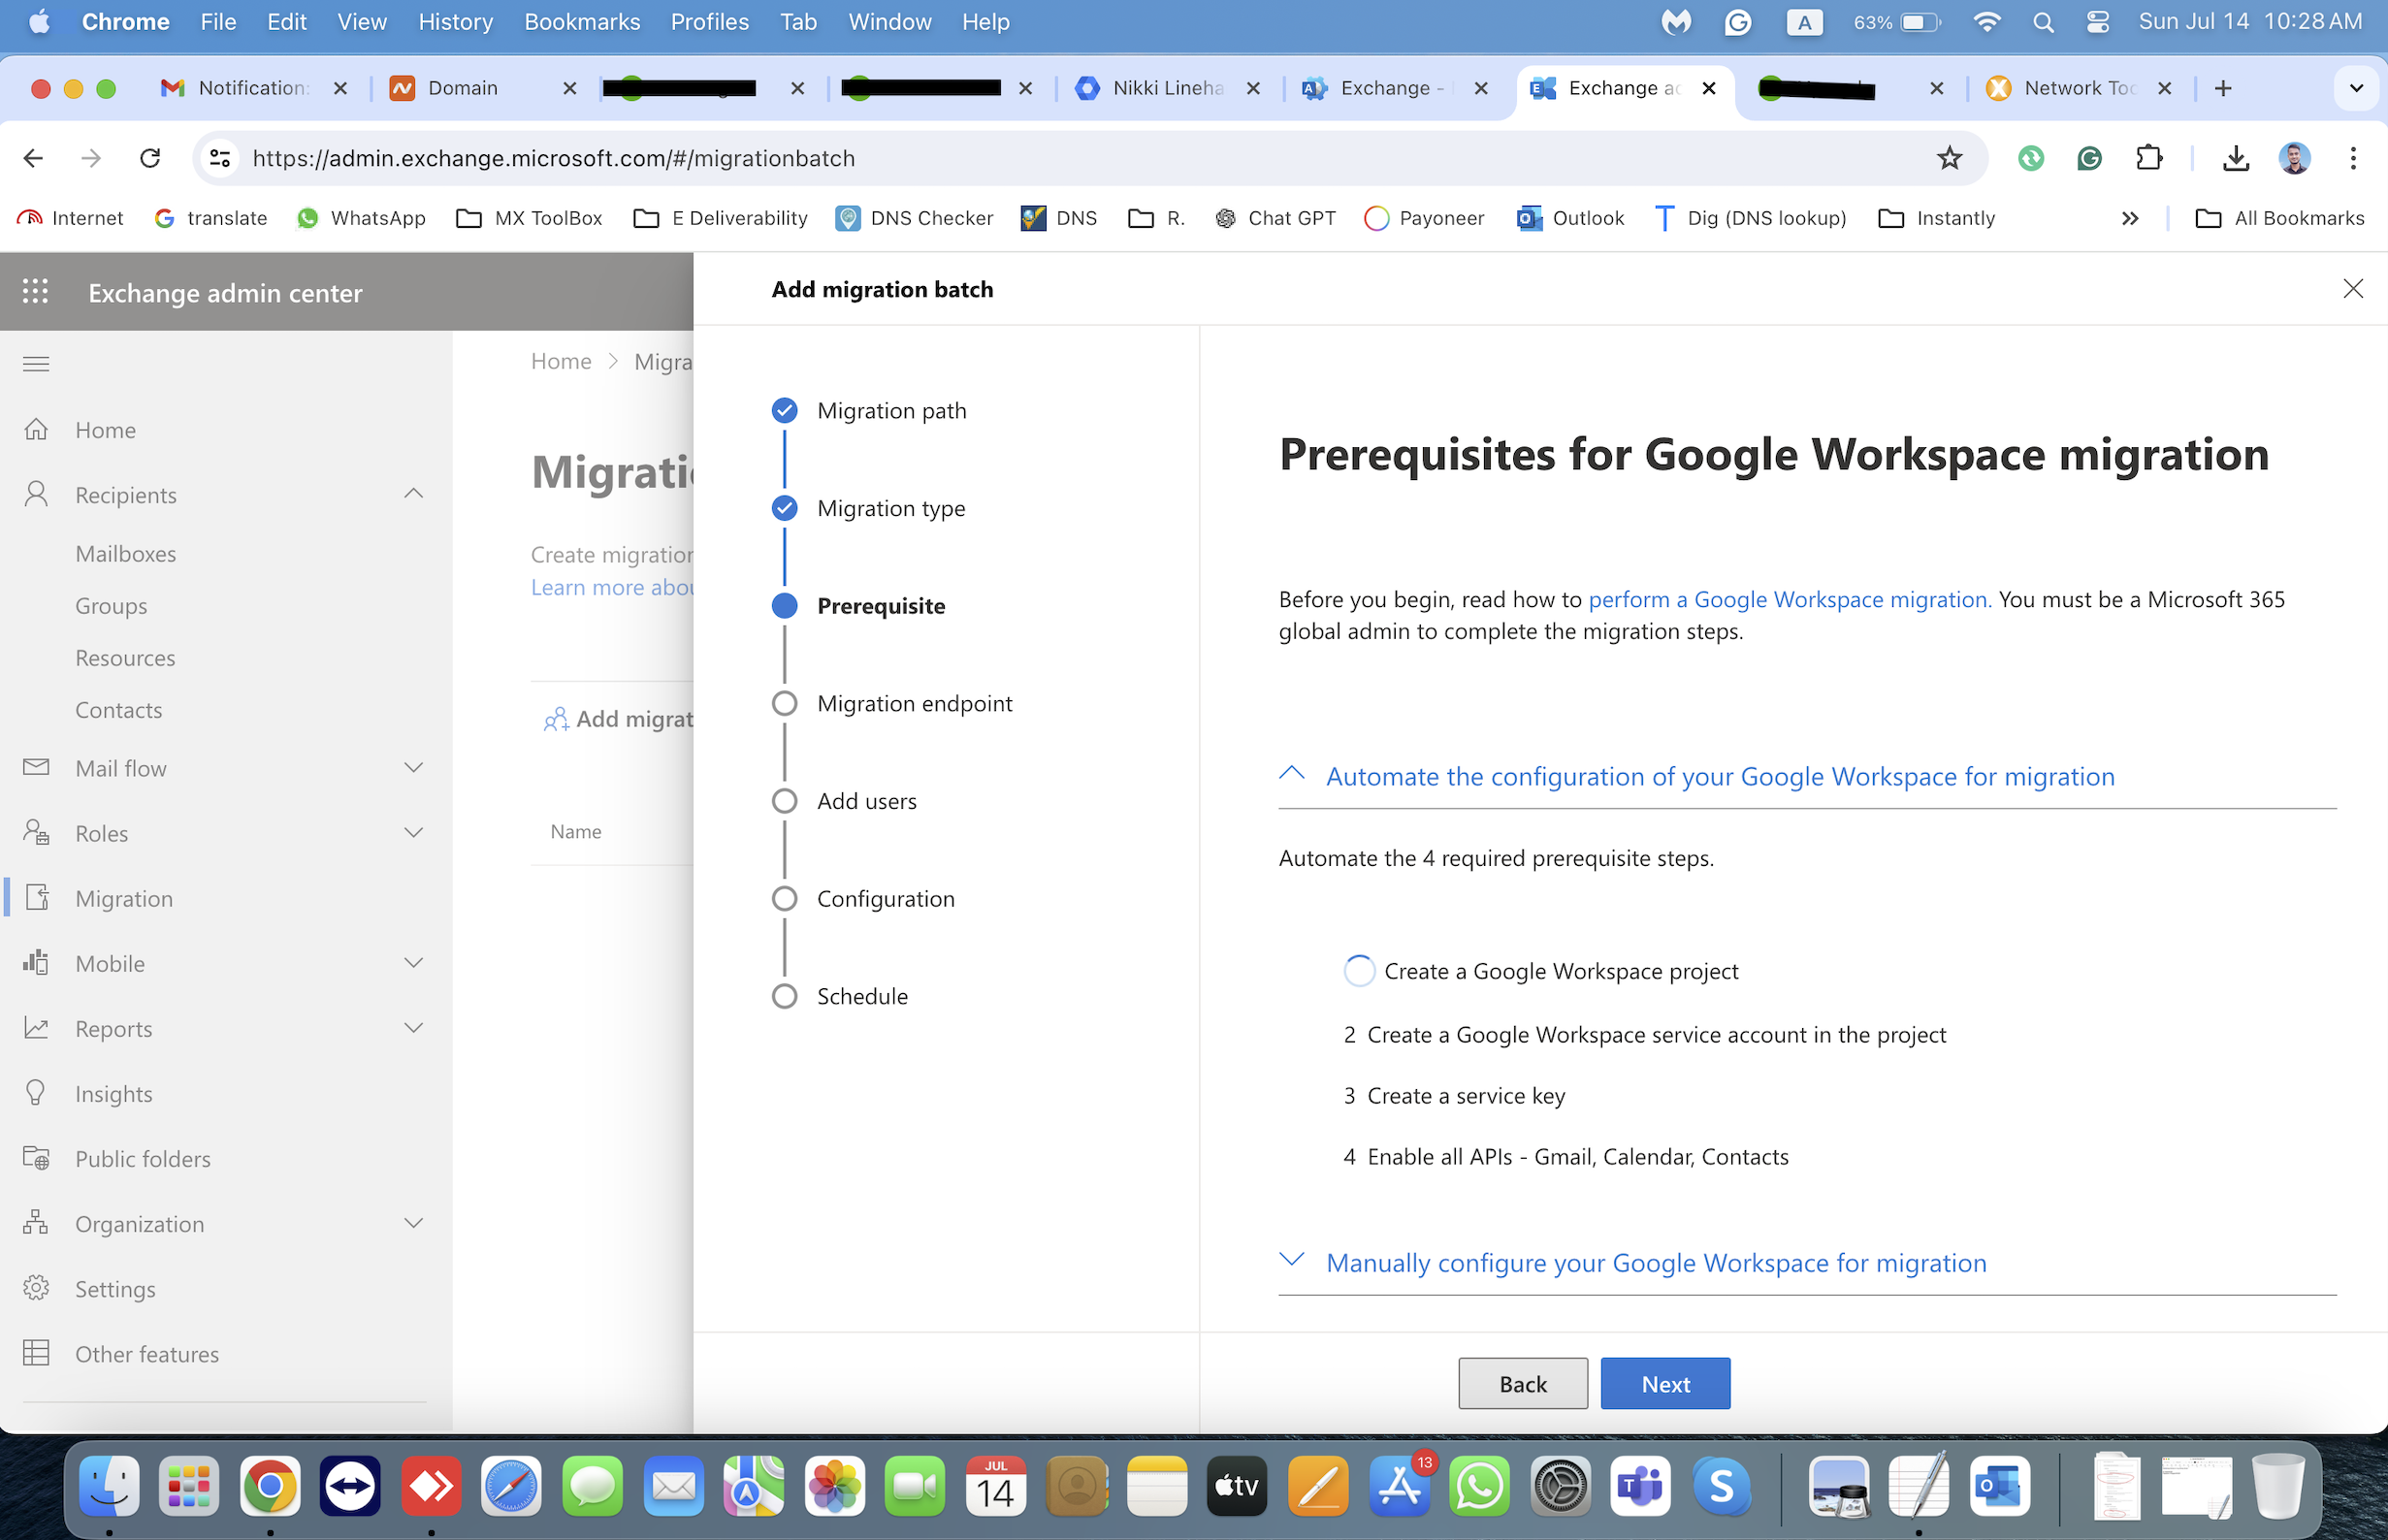2388x1540 pixels.
Task: Switch to the Network Tools tab
Action: [2078, 88]
